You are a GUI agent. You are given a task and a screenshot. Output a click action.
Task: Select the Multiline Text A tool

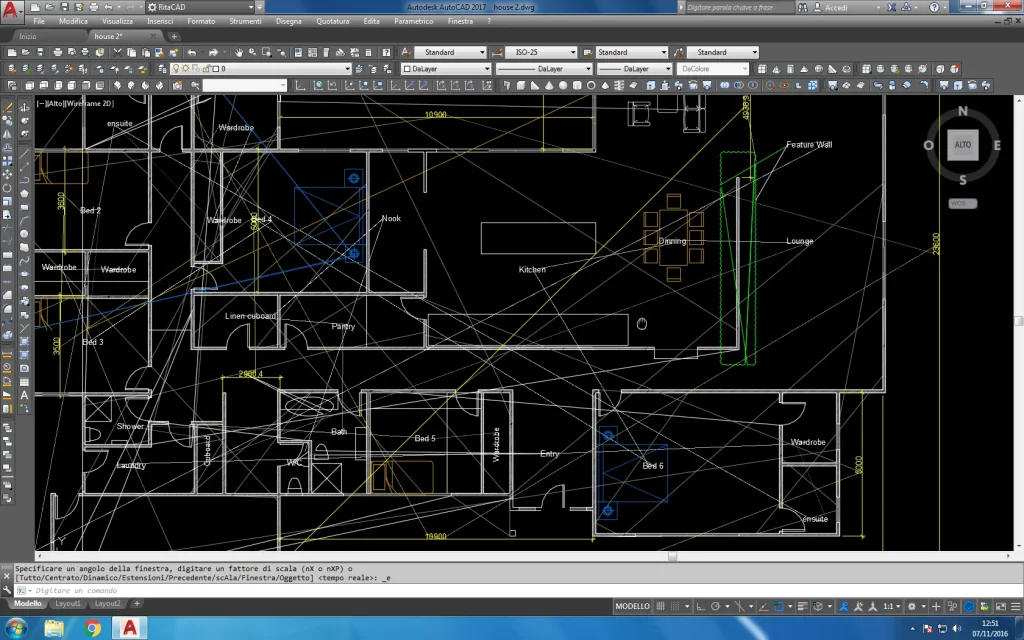click(24, 394)
